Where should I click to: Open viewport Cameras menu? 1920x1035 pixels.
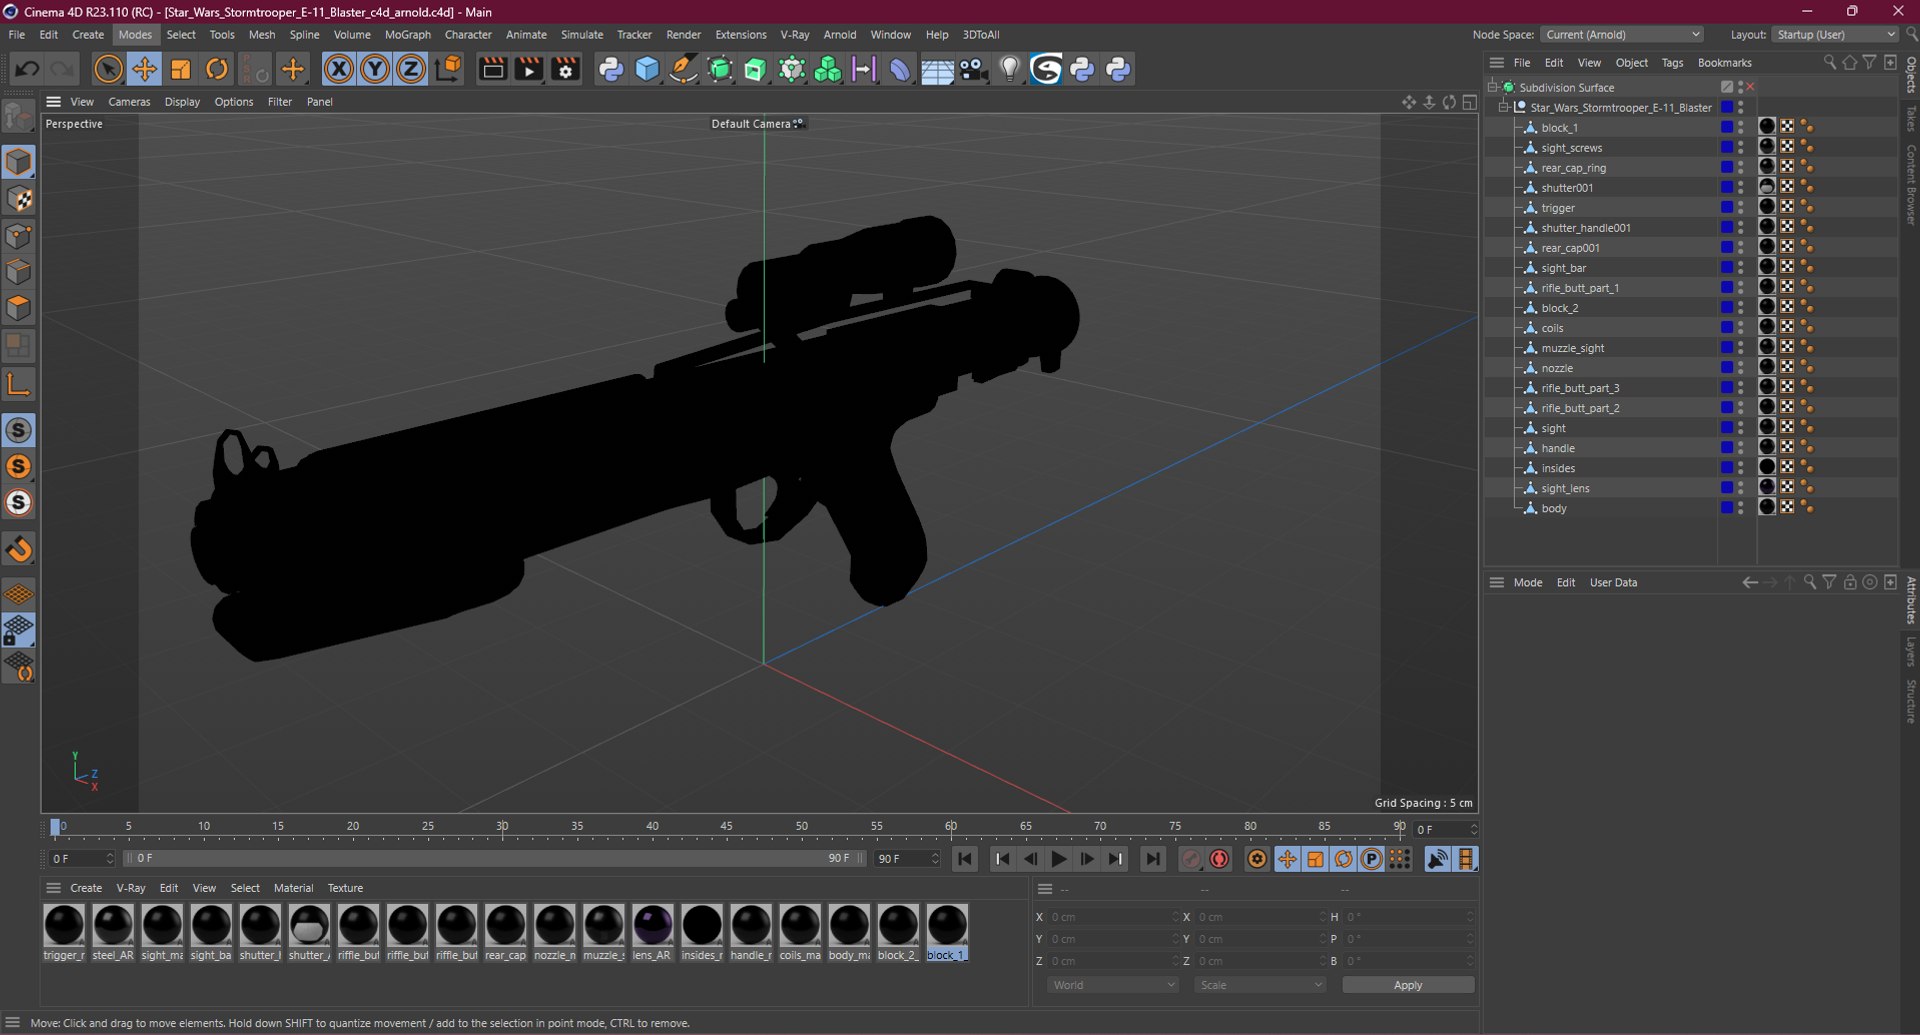click(129, 102)
